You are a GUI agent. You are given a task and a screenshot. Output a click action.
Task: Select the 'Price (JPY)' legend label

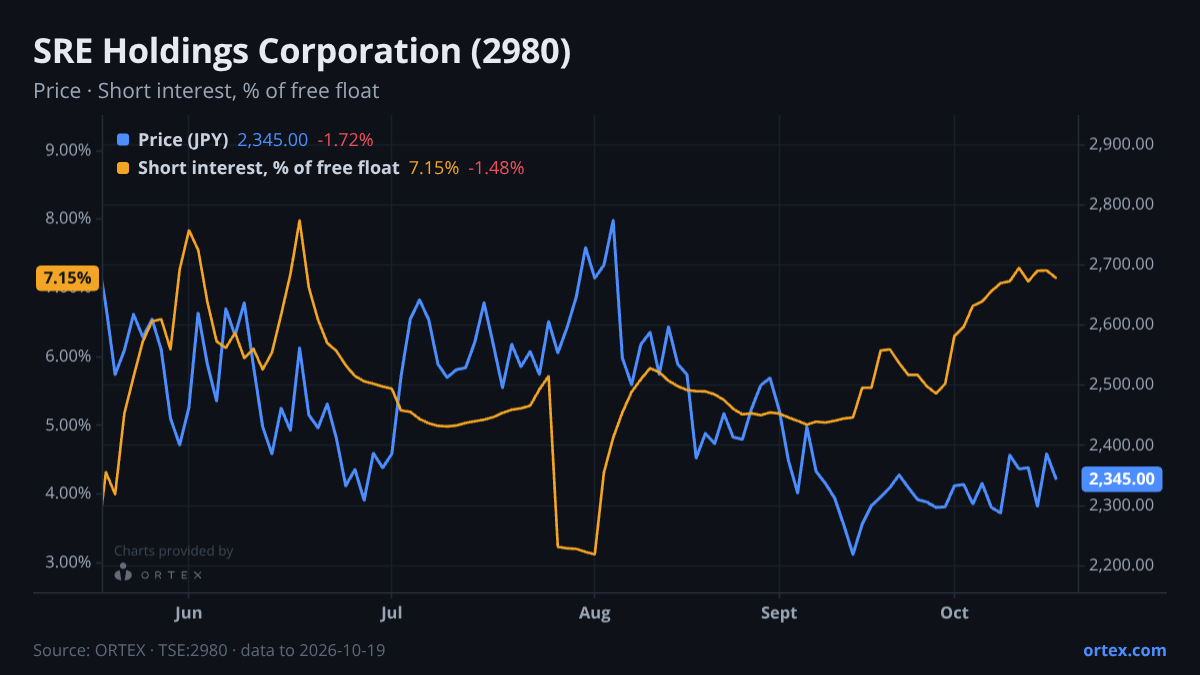tap(183, 140)
